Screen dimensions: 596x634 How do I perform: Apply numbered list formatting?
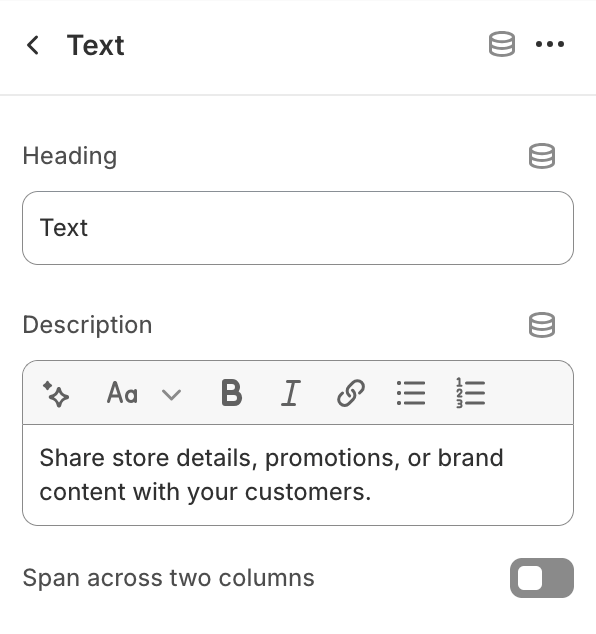tap(470, 393)
